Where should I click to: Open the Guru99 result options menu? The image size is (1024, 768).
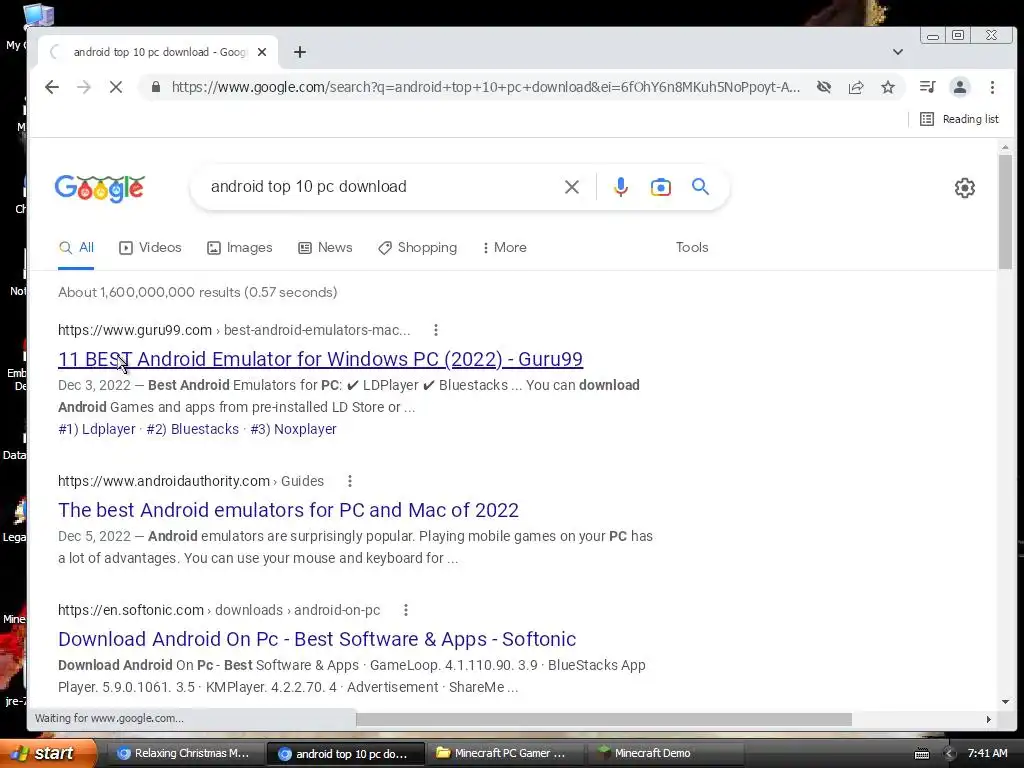point(436,330)
